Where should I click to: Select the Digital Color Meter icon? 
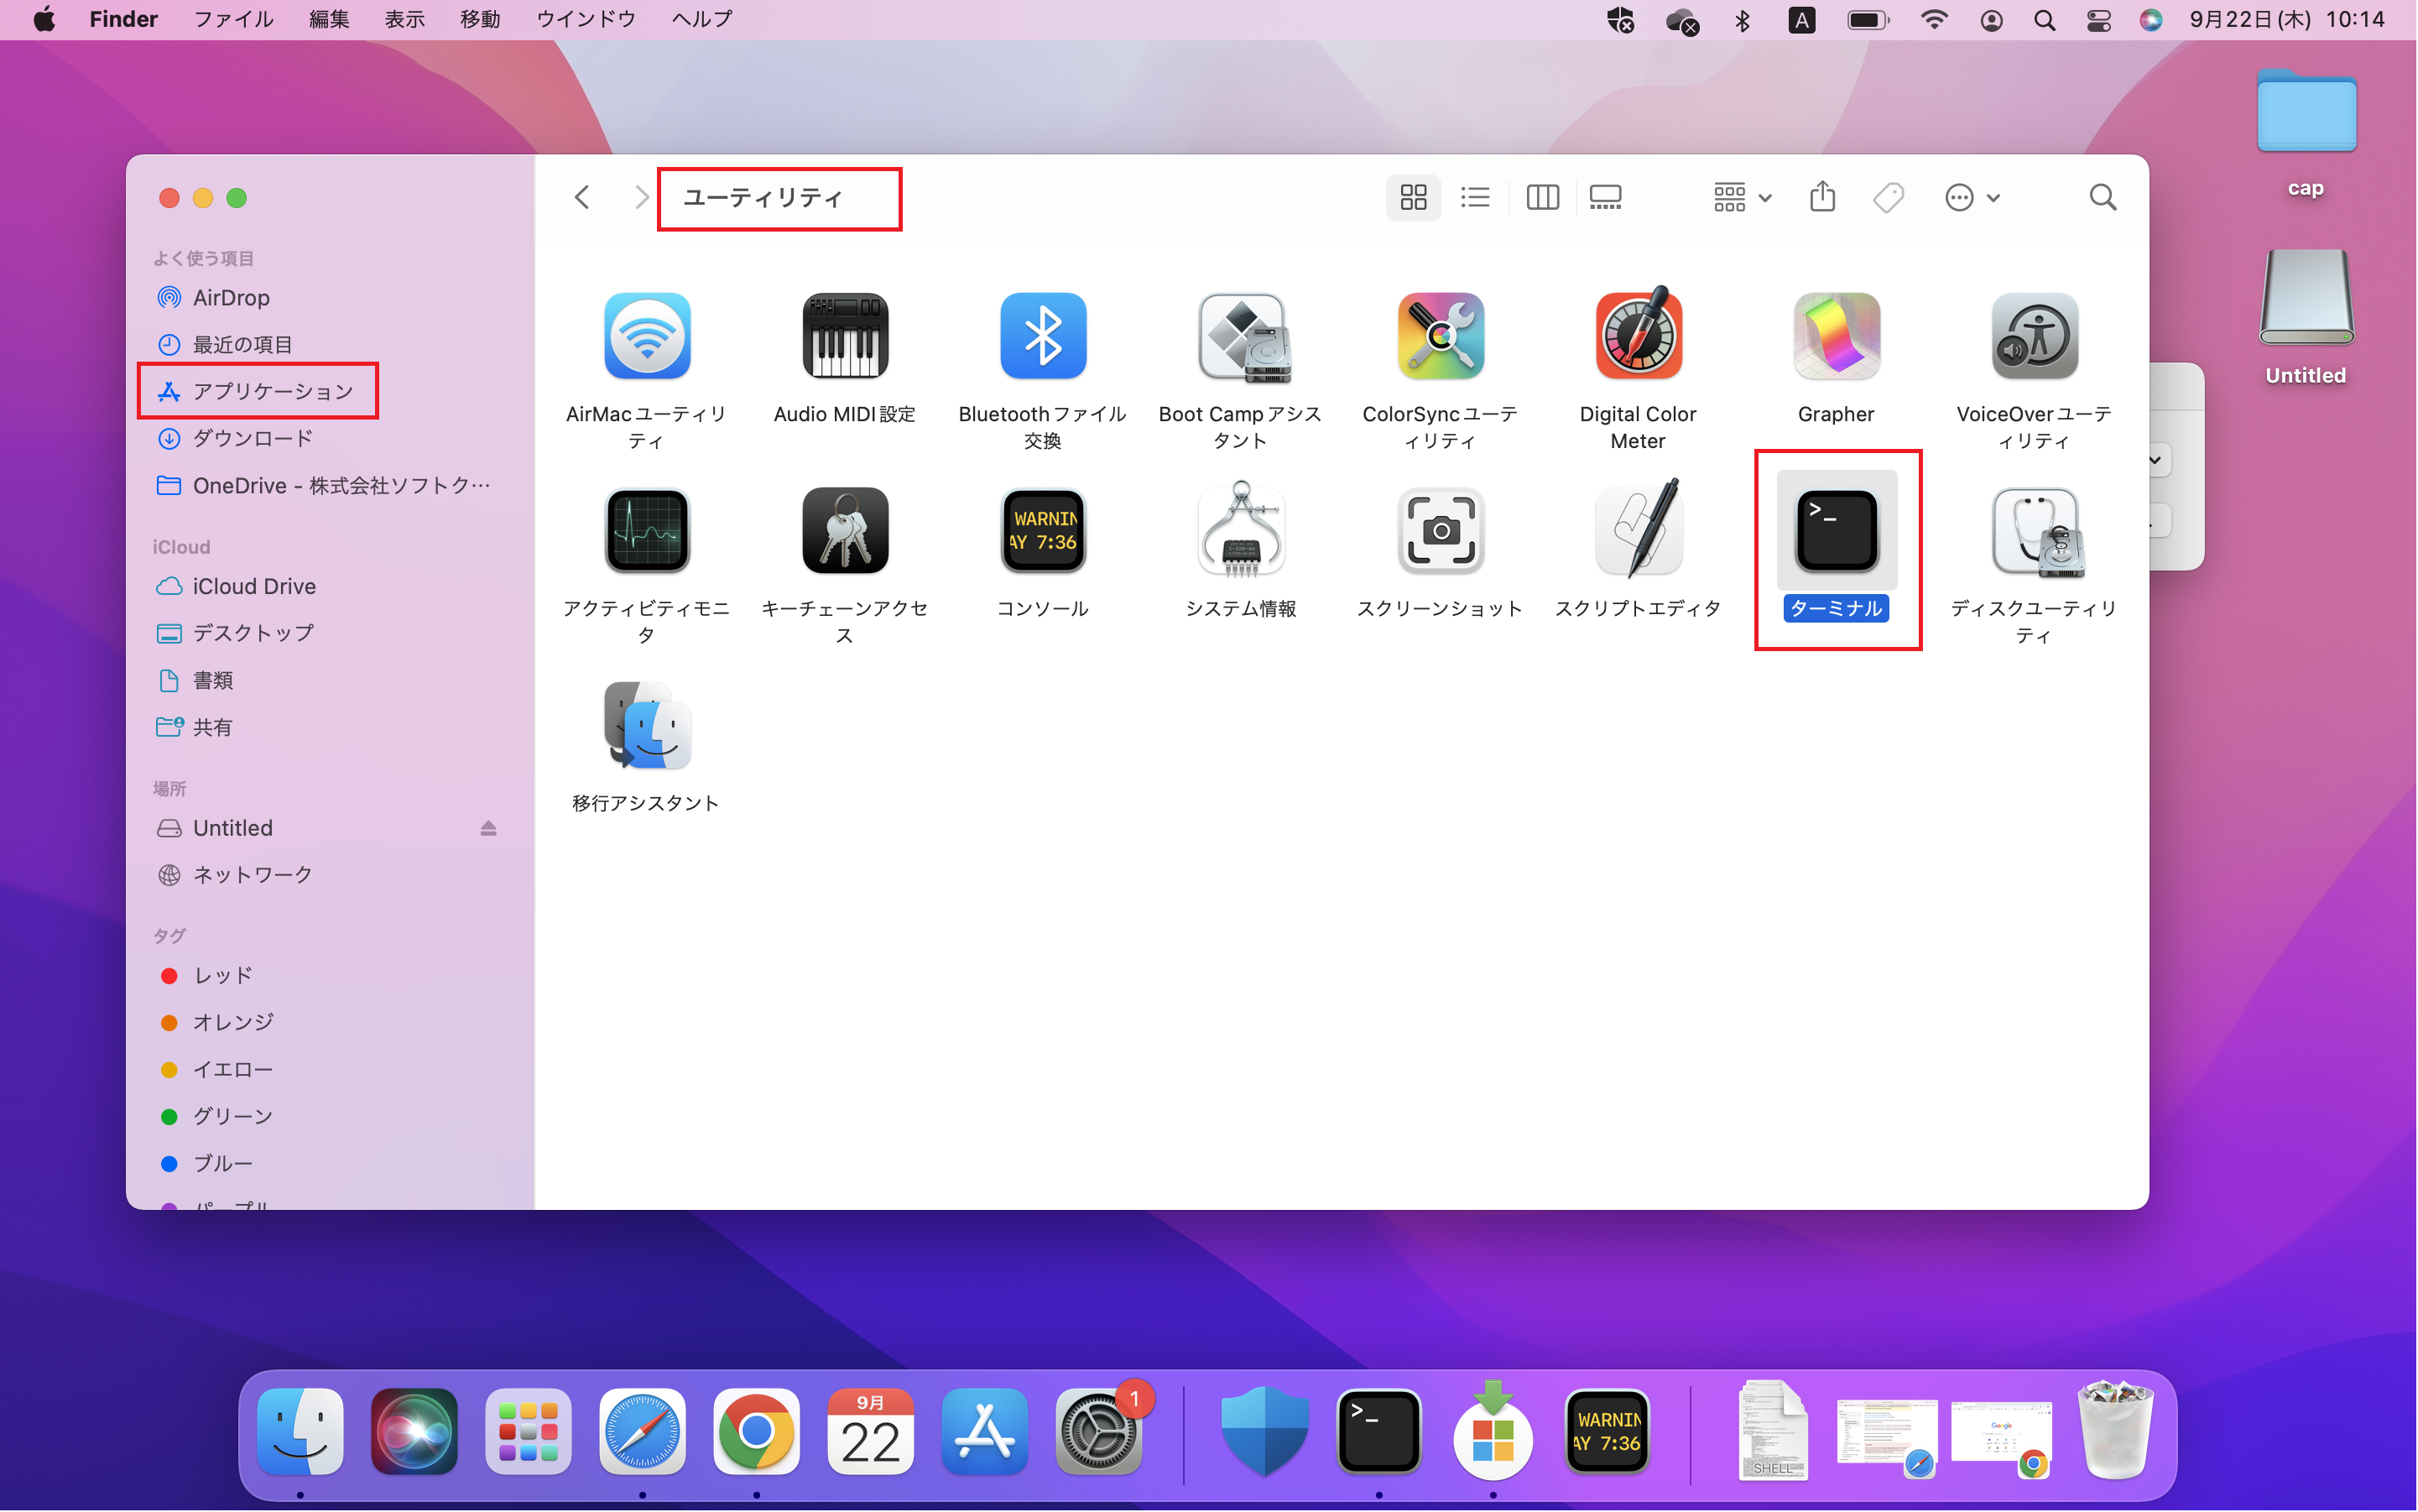1638,334
